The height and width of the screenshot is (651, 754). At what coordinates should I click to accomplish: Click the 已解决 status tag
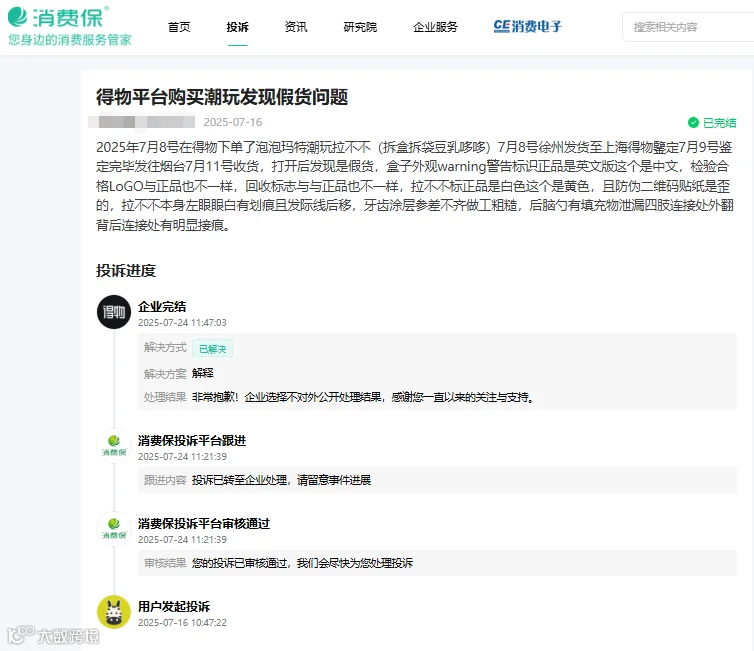[213, 349]
